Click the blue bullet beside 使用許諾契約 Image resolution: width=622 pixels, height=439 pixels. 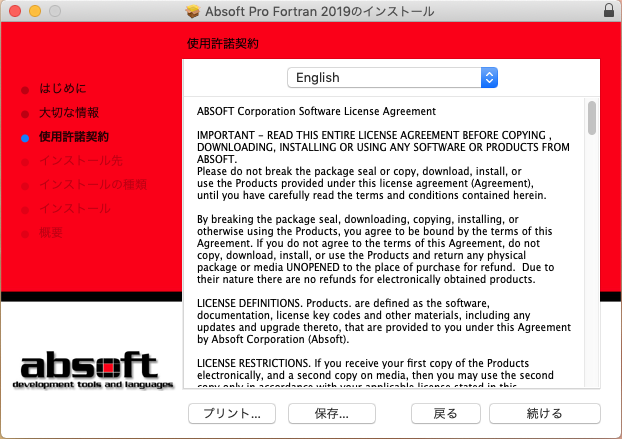(x=25, y=138)
